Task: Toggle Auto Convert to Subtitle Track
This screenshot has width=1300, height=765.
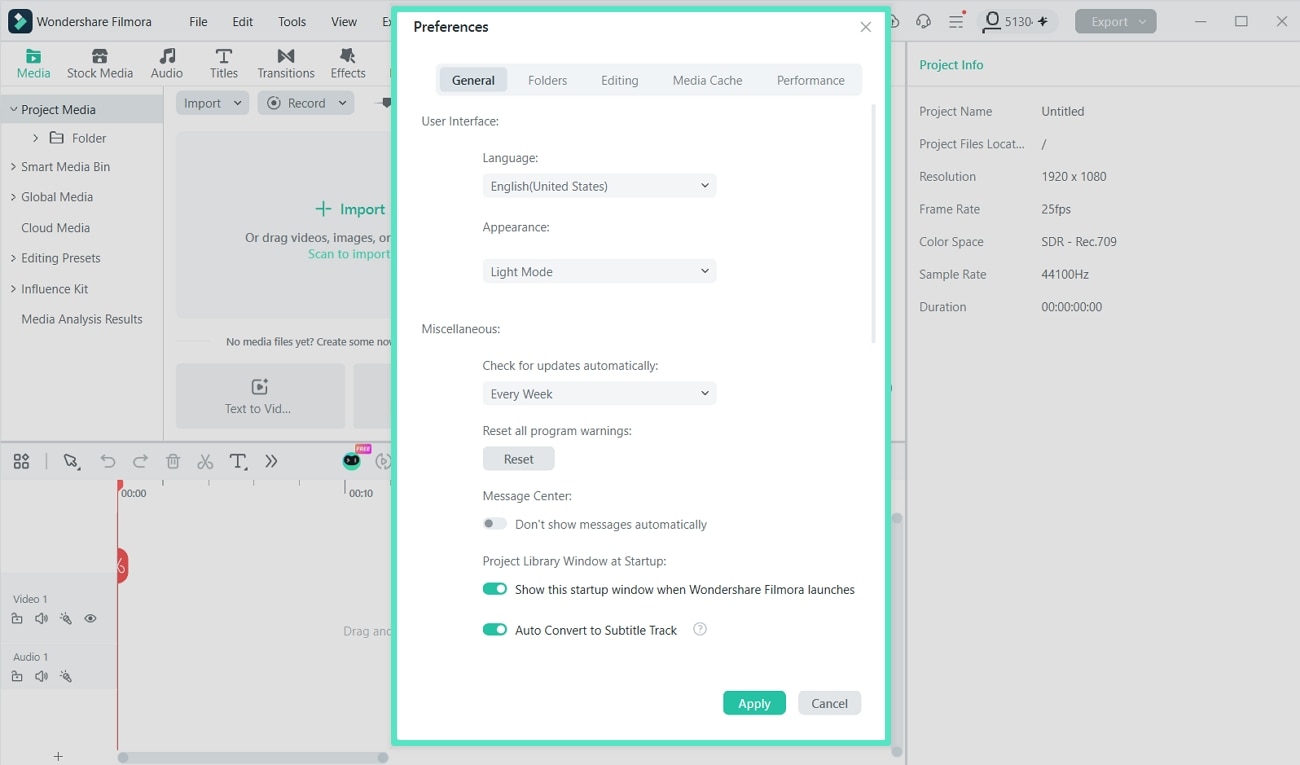Action: click(495, 630)
